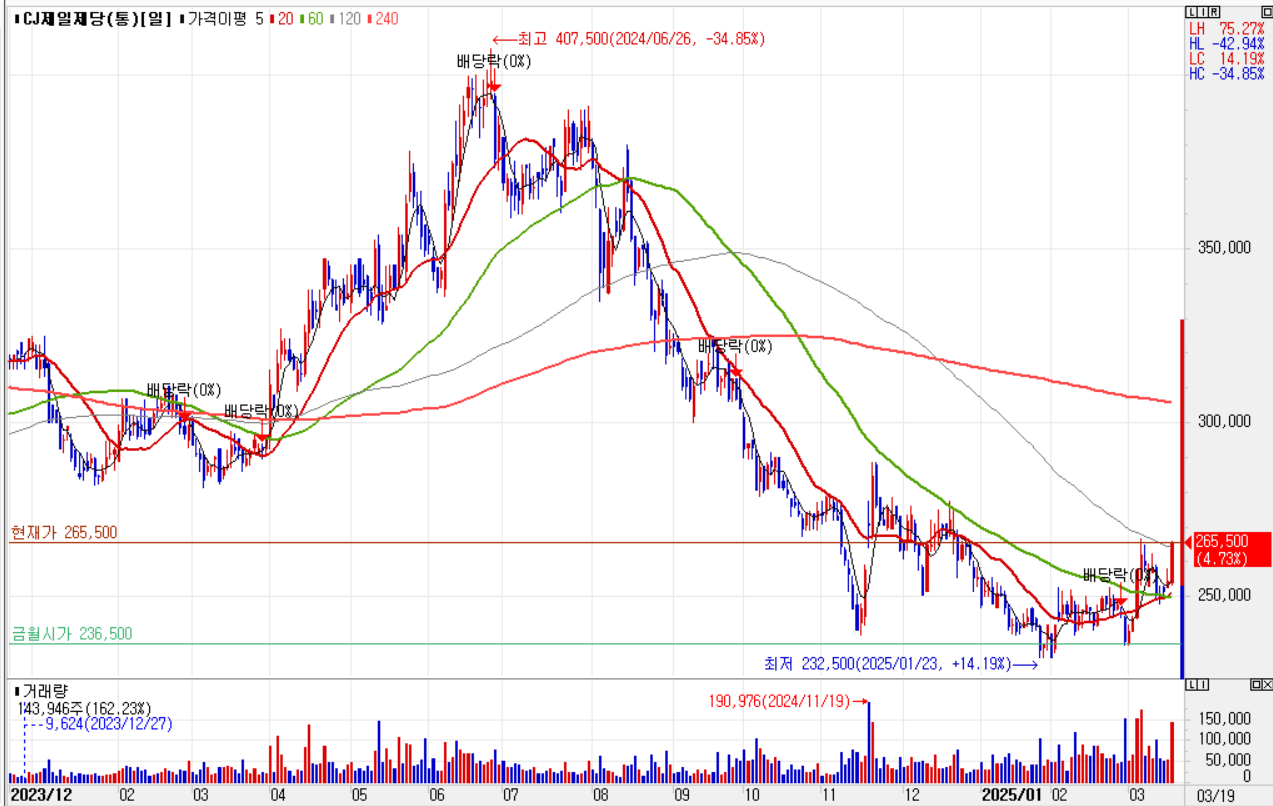Click the 120-day moving average legend
Viewport: 1273px width, 806px height.
pyautogui.click(x=347, y=19)
